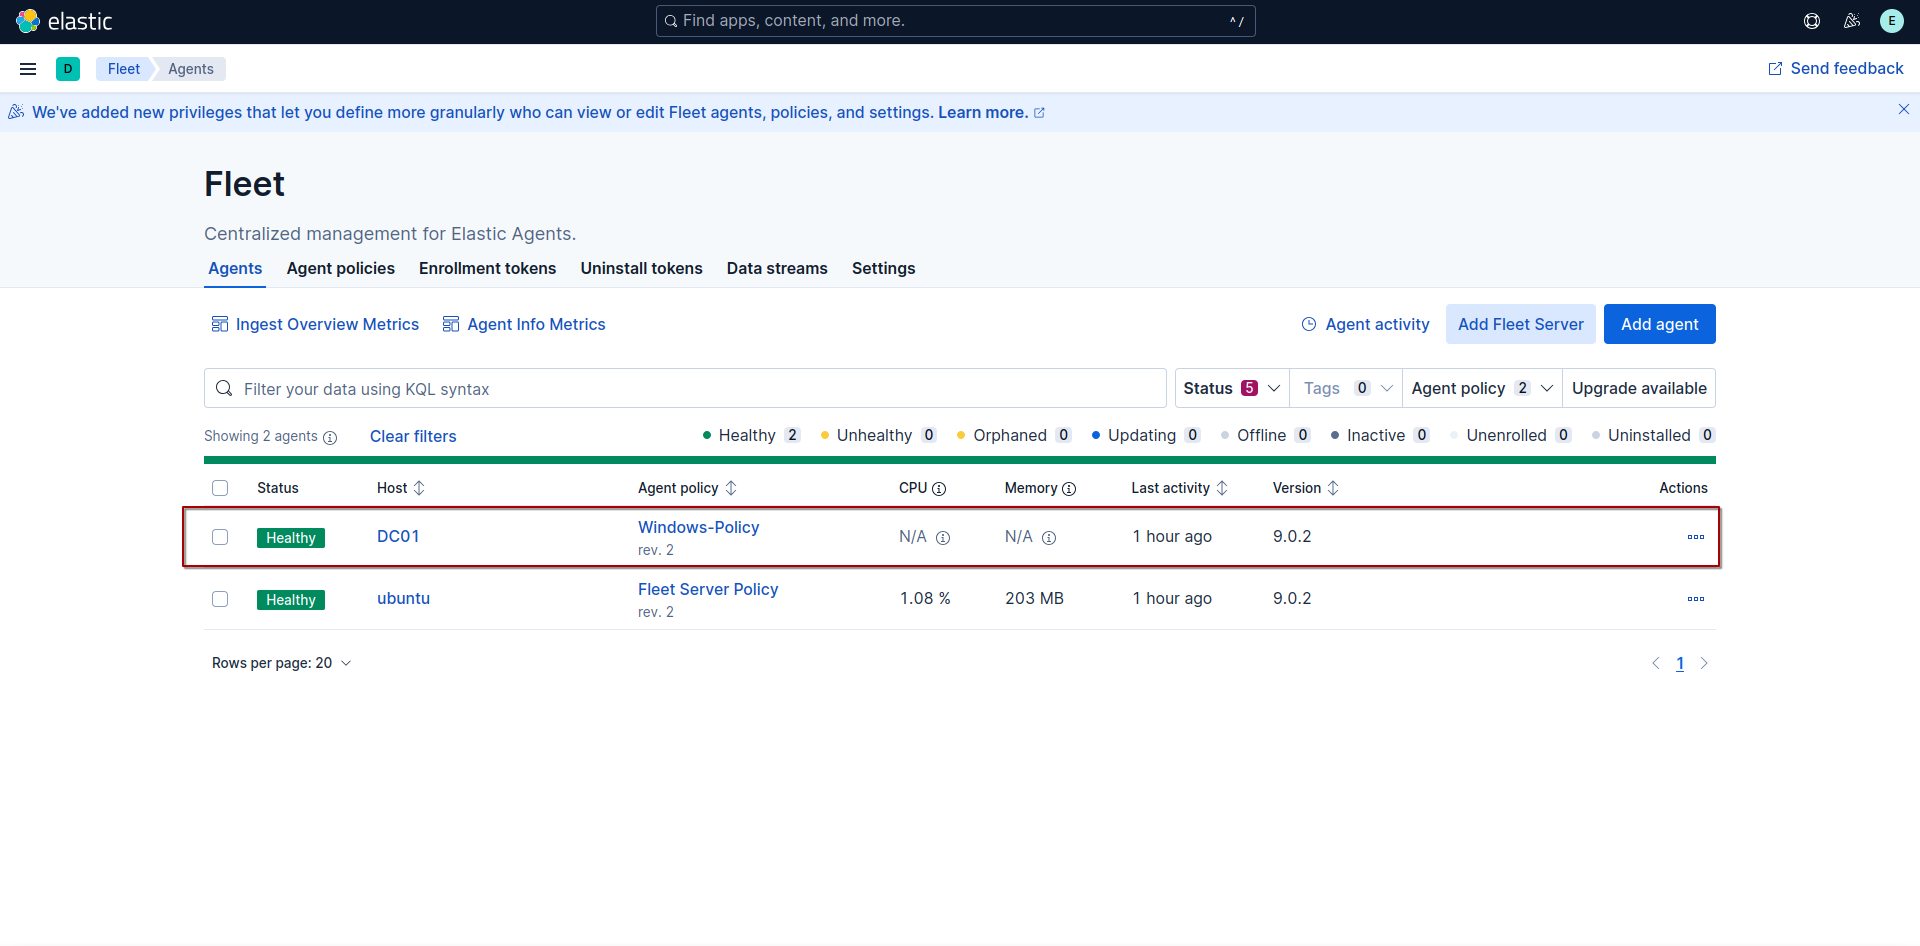Open actions menu for ubuntu agent
1920x946 pixels.
pyautogui.click(x=1696, y=599)
